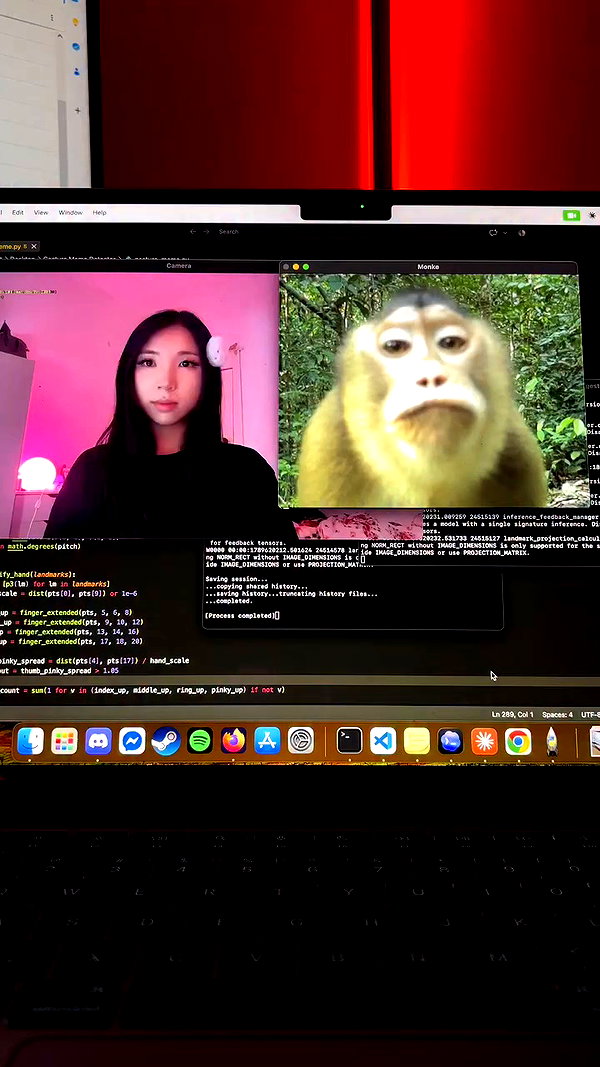Viewport: 600px width, 1067px height.
Task: Open the App Store Dock icon
Action: click(x=267, y=740)
